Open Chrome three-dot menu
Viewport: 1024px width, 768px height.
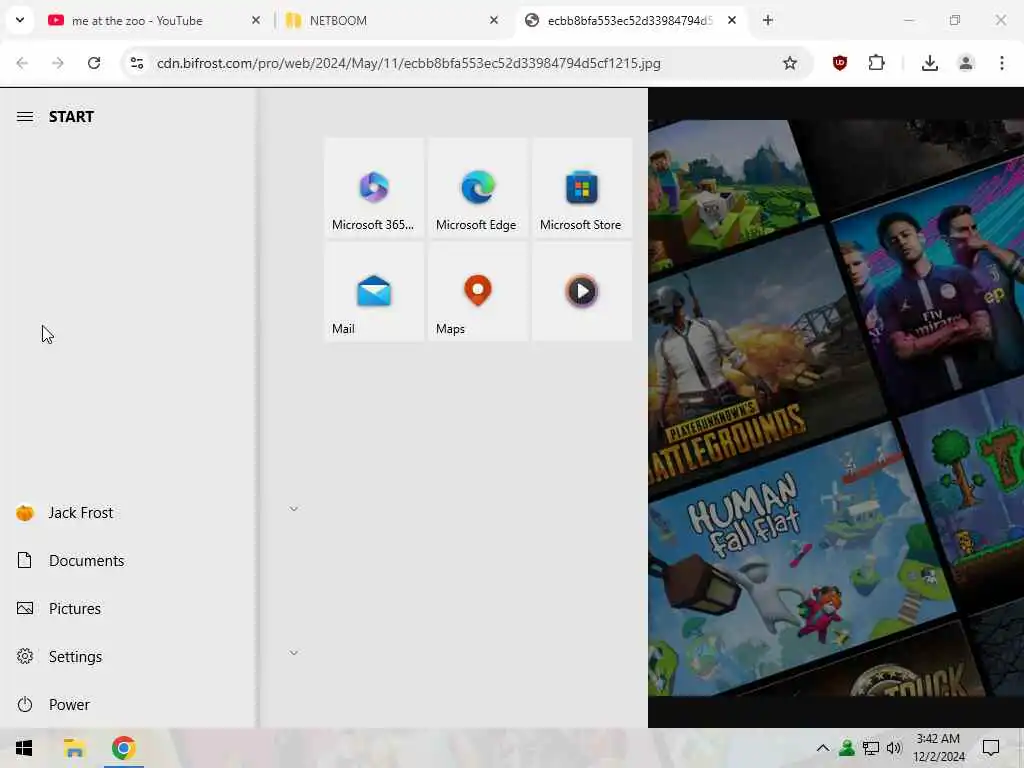click(1002, 63)
